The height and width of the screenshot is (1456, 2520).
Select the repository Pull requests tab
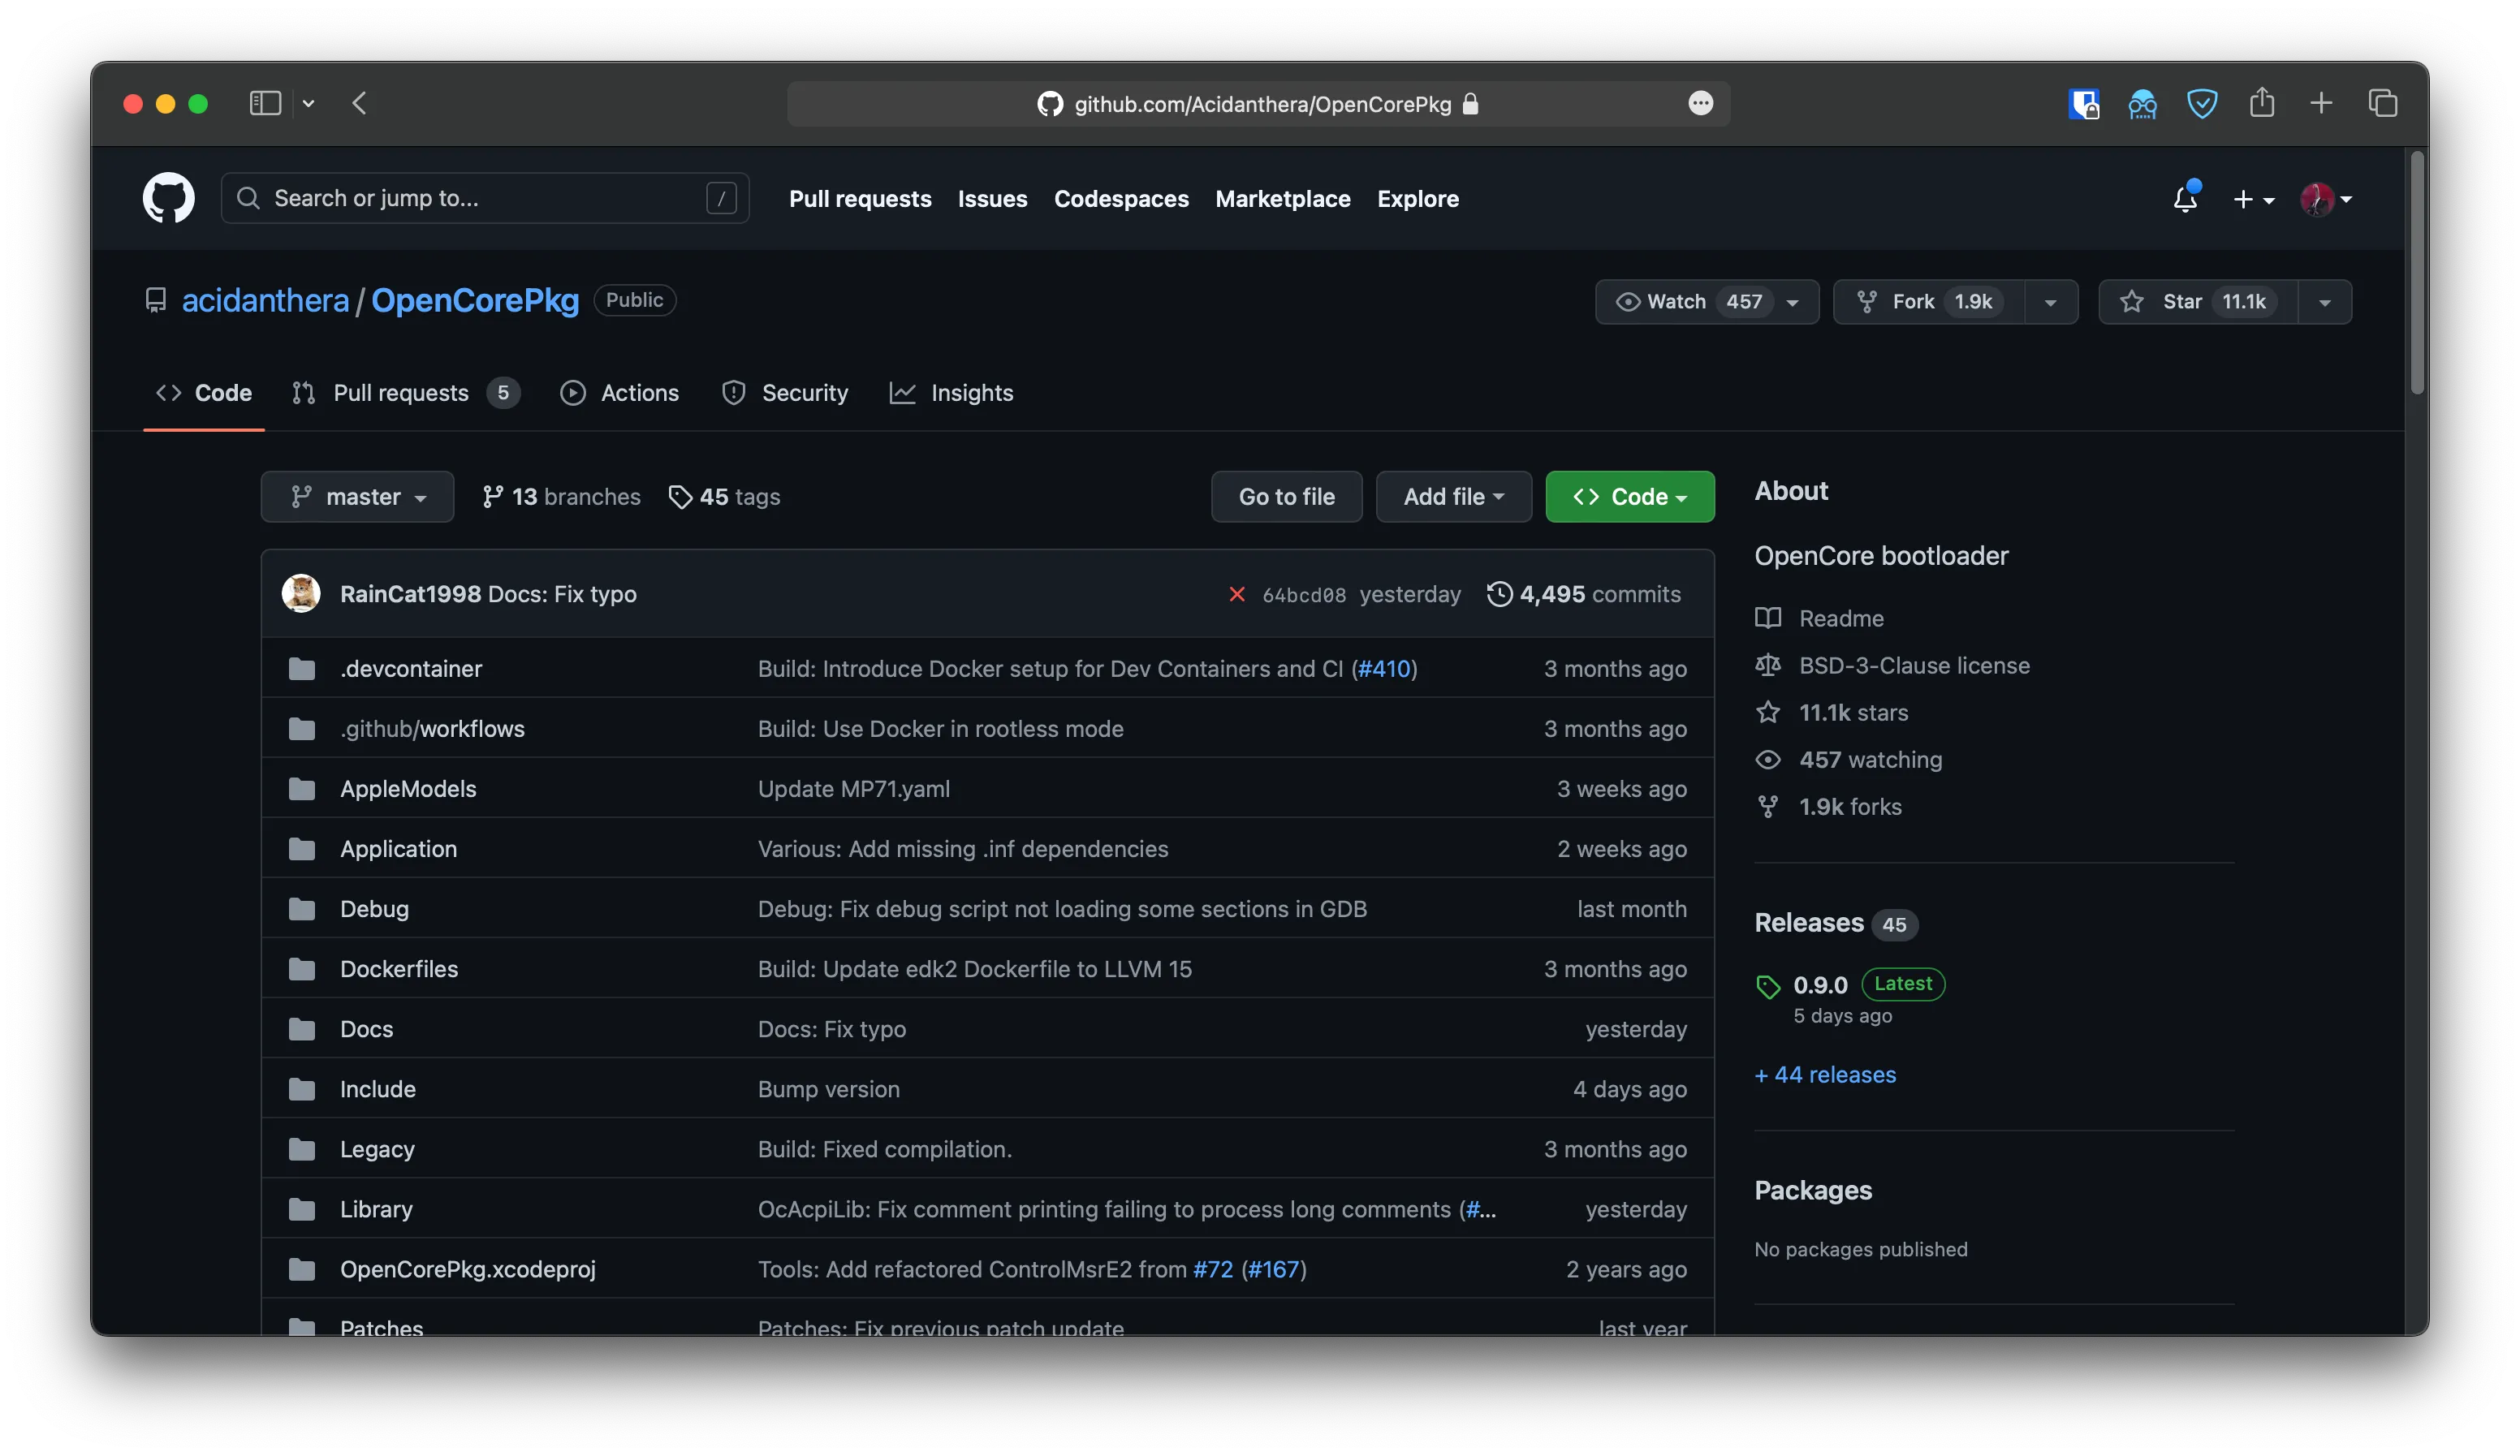tap(406, 393)
